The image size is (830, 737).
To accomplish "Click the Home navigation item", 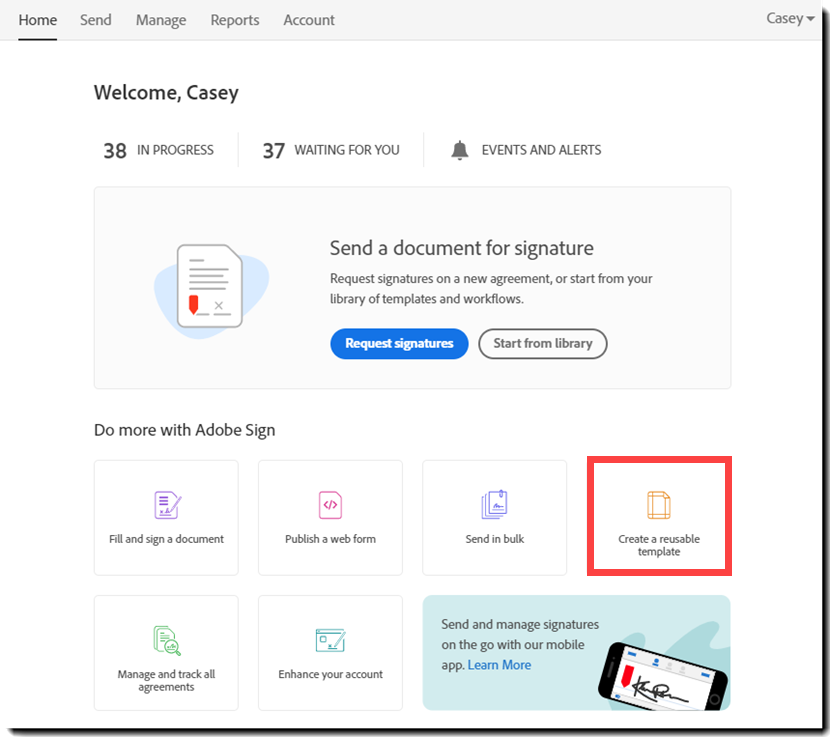I will pyautogui.click(x=37, y=20).
